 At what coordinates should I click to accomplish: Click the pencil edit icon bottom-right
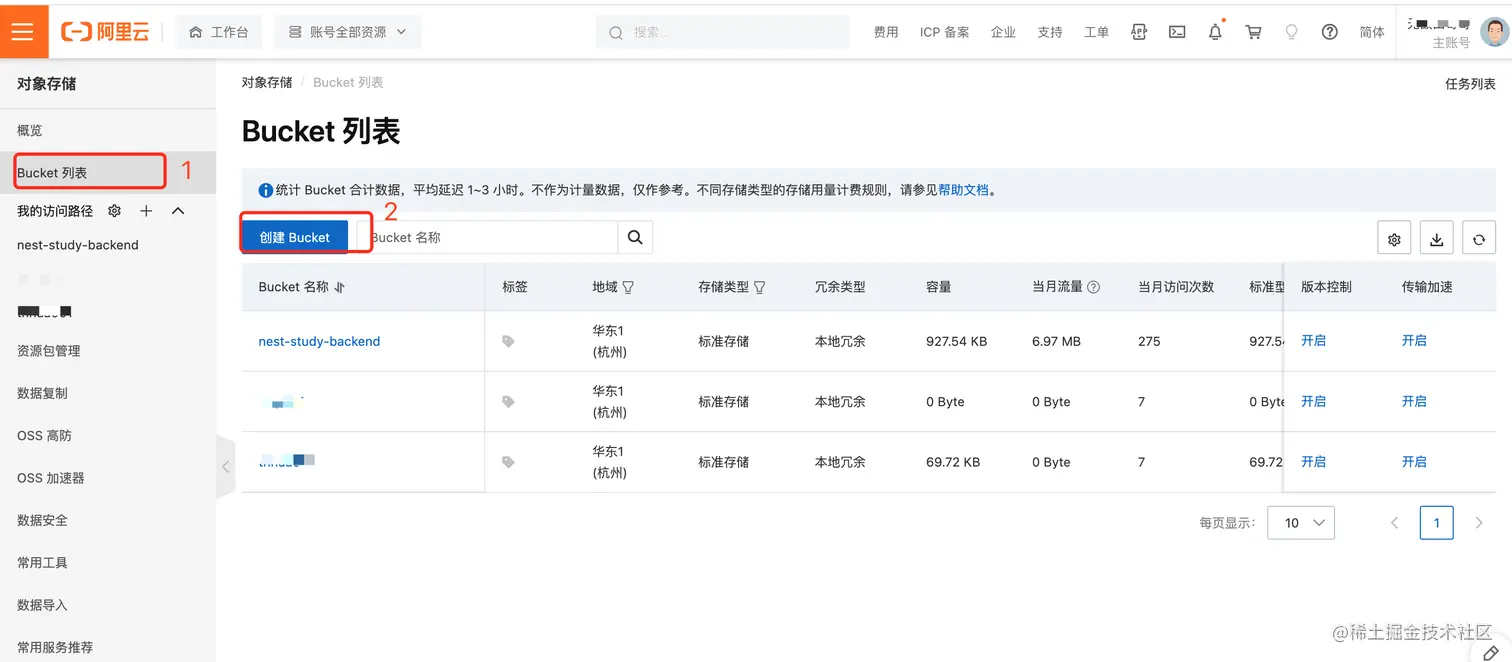tap(1490, 652)
